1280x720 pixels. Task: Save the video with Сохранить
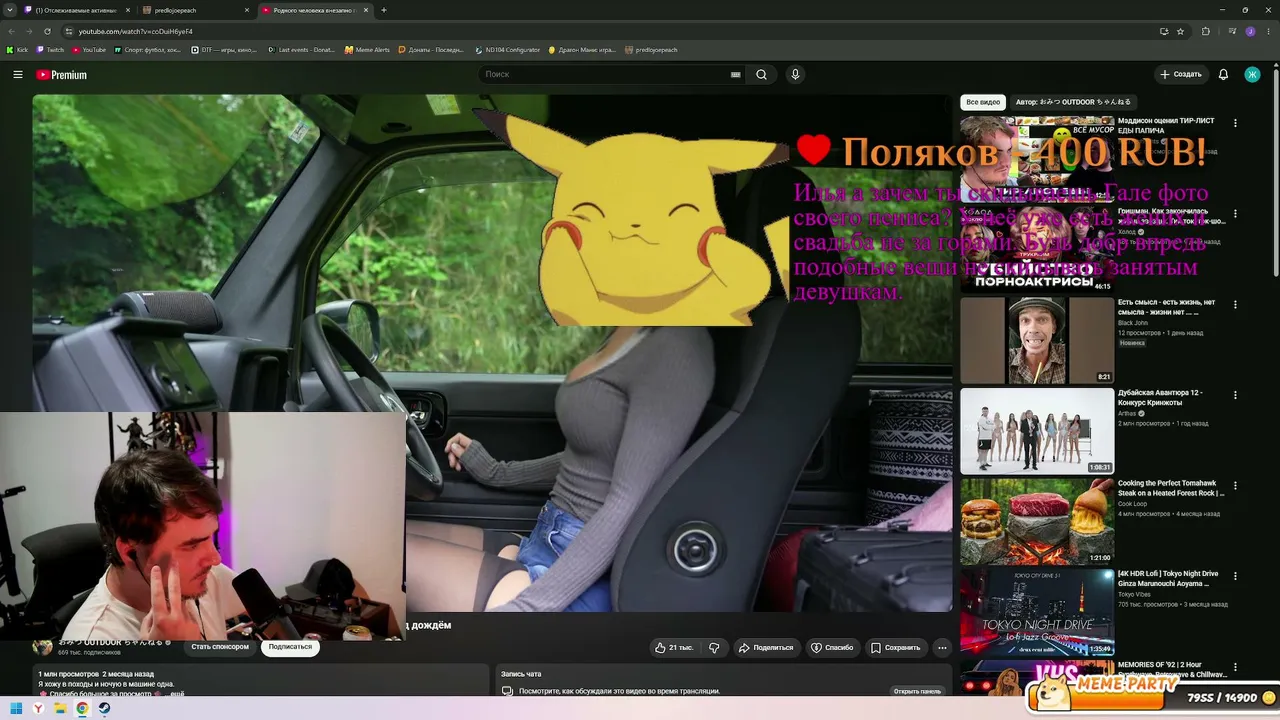895,648
